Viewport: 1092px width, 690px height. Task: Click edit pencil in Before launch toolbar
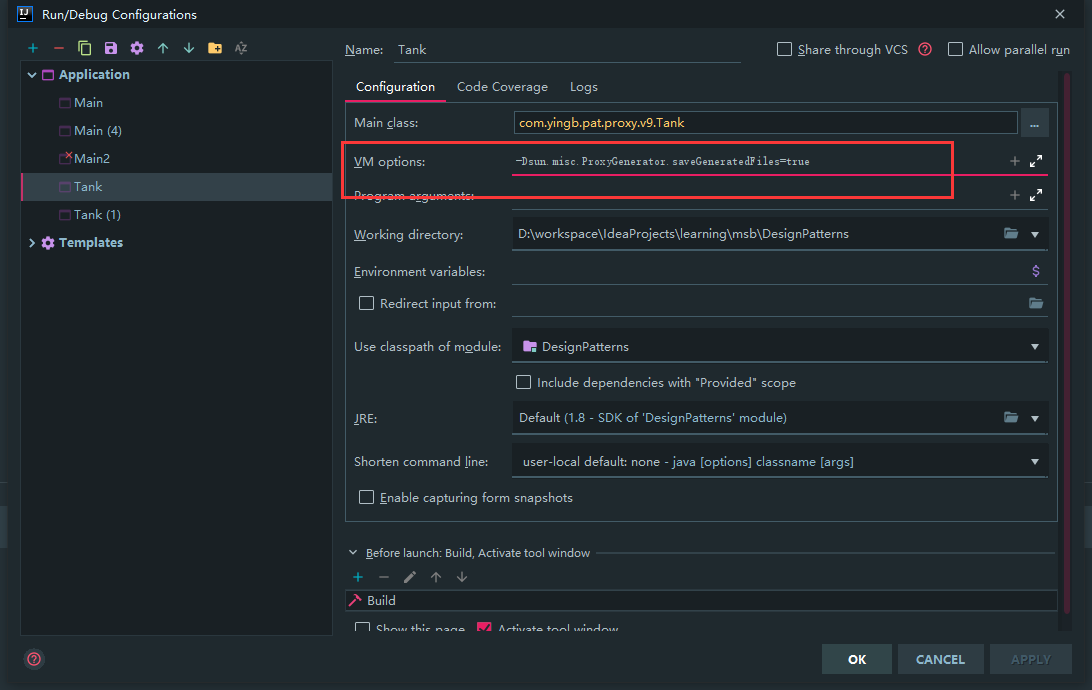pos(410,577)
